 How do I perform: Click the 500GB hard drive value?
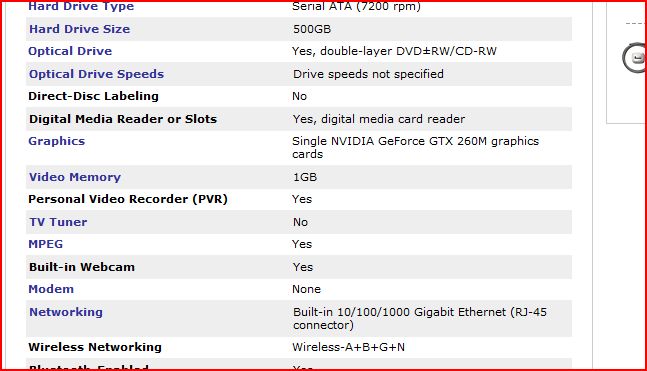(x=312, y=29)
